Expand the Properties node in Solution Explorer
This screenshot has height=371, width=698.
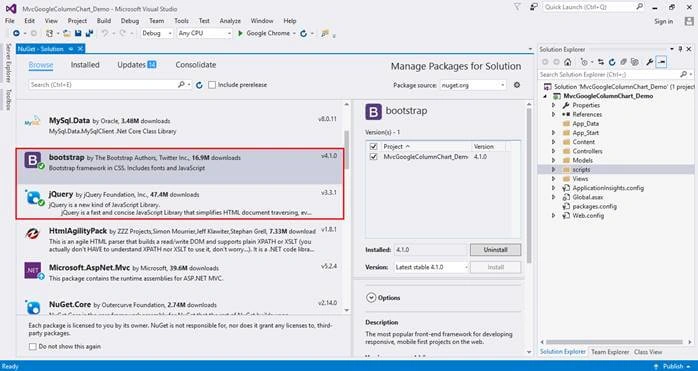click(x=553, y=105)
